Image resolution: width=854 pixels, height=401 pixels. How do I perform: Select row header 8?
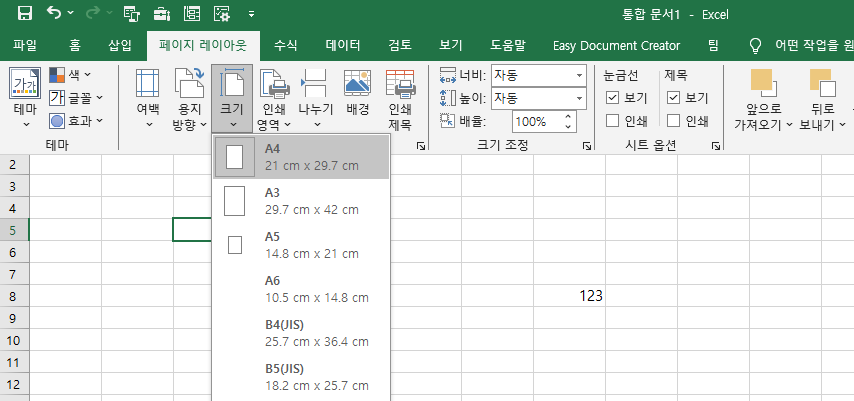pos(14,295)
